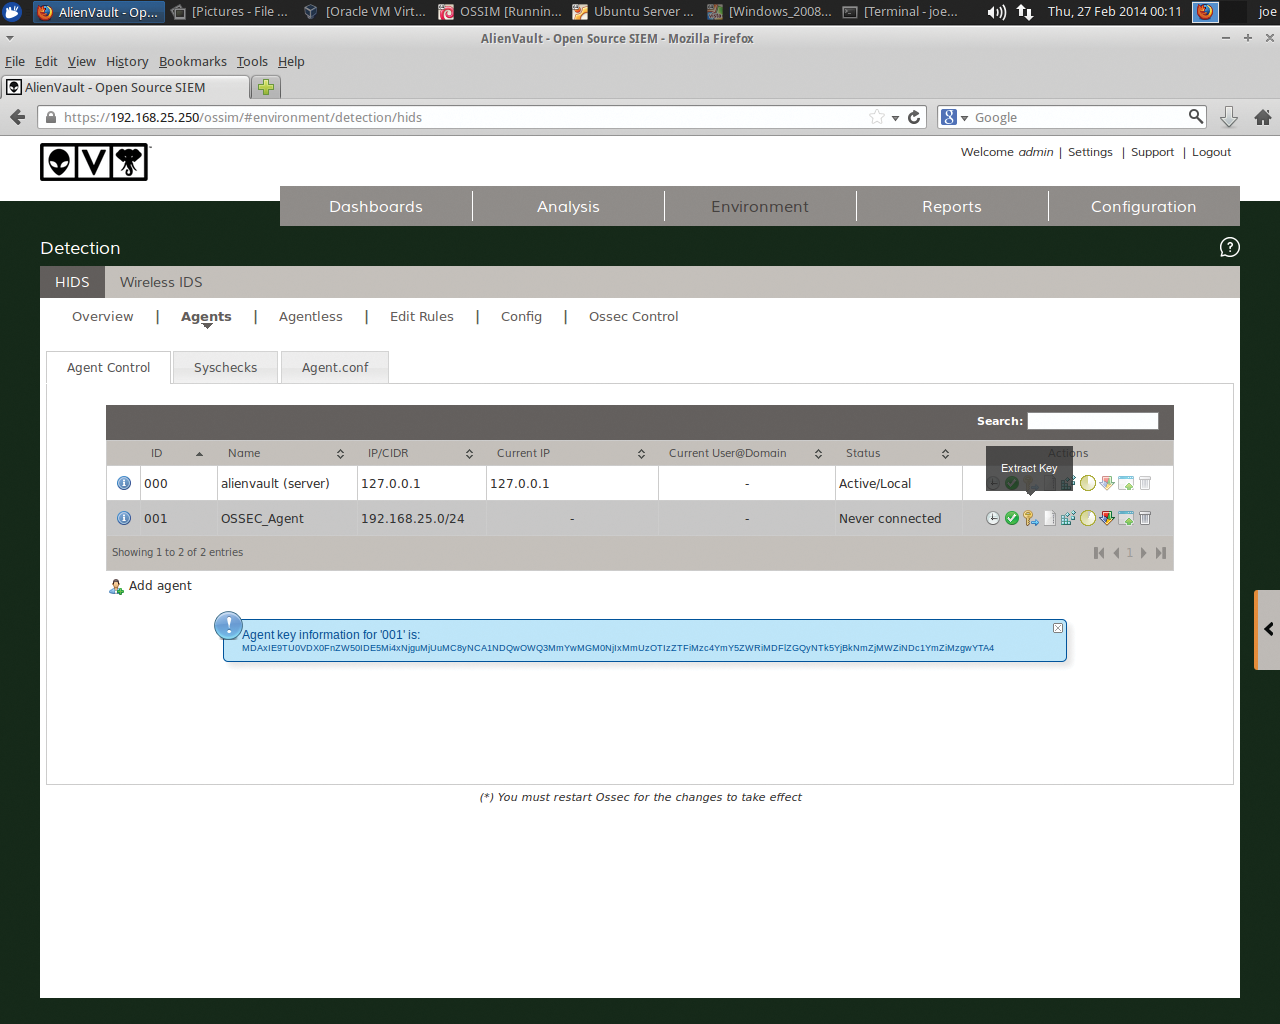Open the Overview section link
This screenshot has width=1280, height=1024.
click(102, 316)
